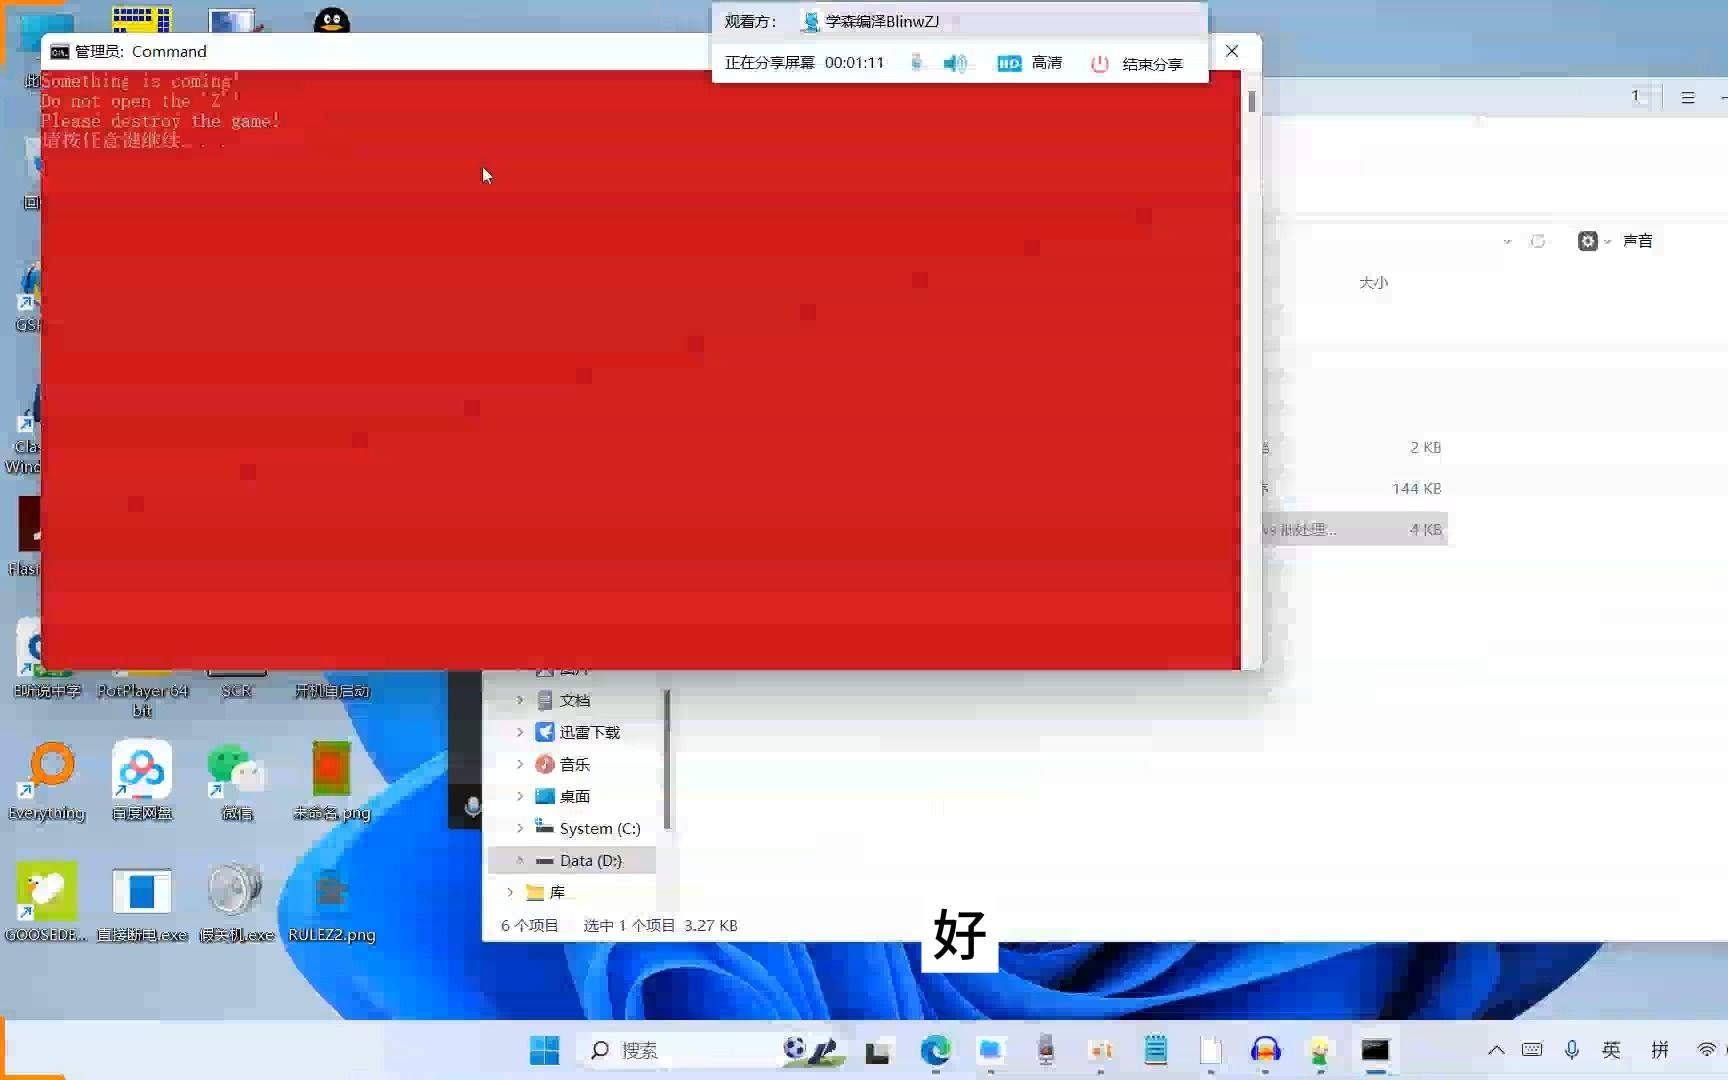The height and width of the screenshot is (1080, 1728).
Task: Click the refresh icon in background window
Action: [1538, 241]
